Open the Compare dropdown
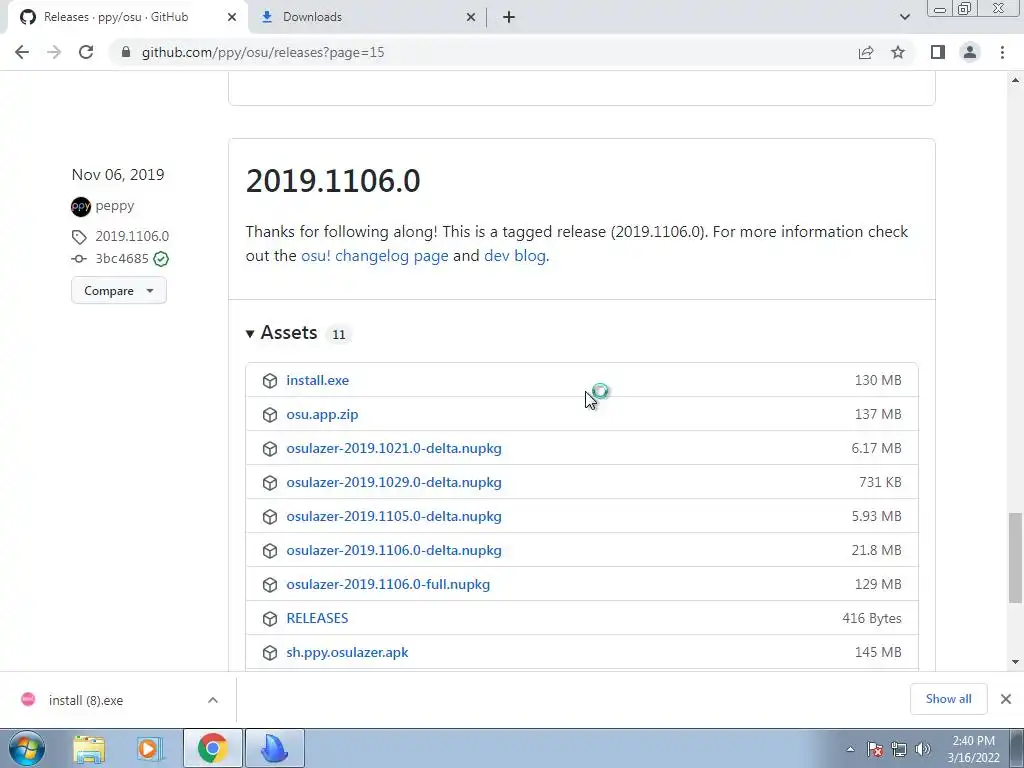Image resolution: width=1024 pixels, height=768 pixels. click(119, 291)
